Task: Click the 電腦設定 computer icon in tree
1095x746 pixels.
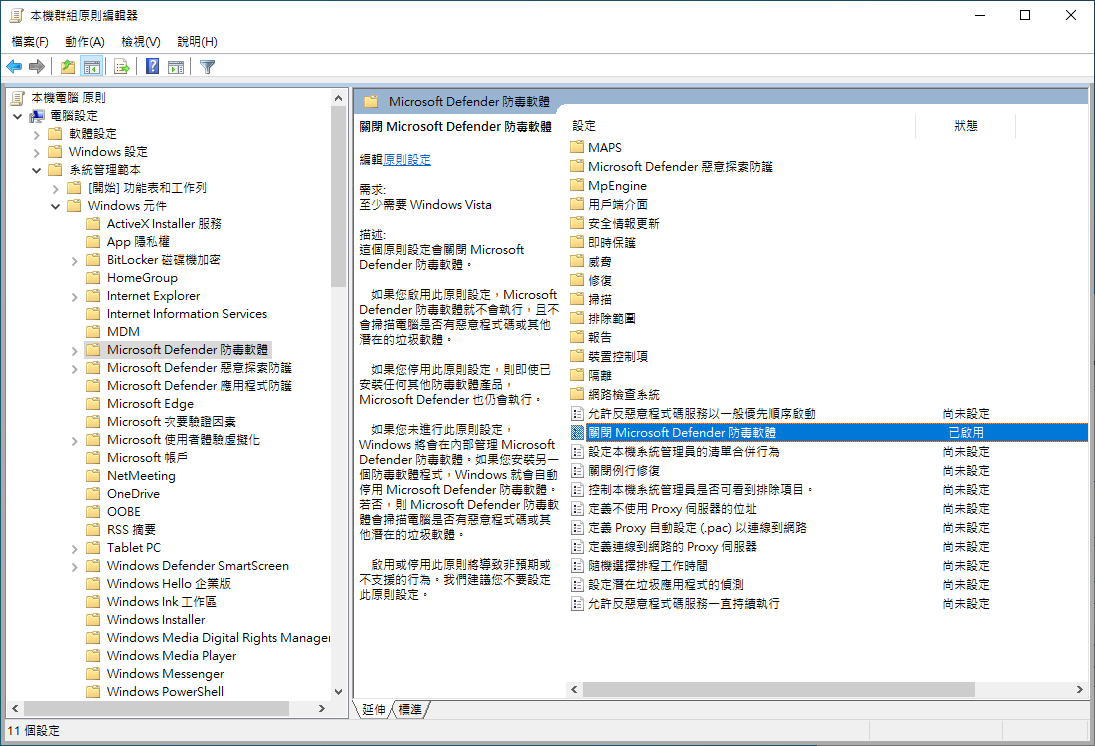Action: click(37, 115)
